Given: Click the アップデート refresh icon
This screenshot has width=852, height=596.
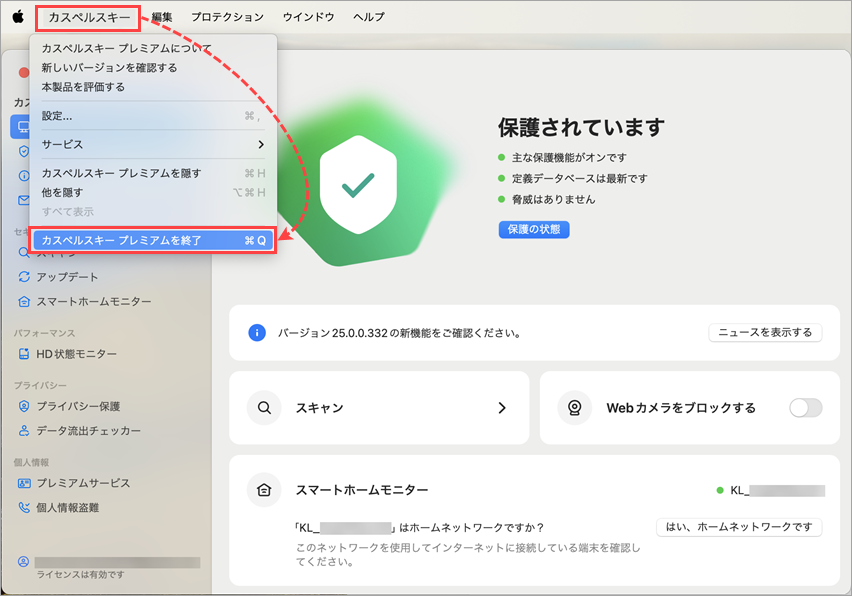Looking at the screenshot, I should point(24,277).
